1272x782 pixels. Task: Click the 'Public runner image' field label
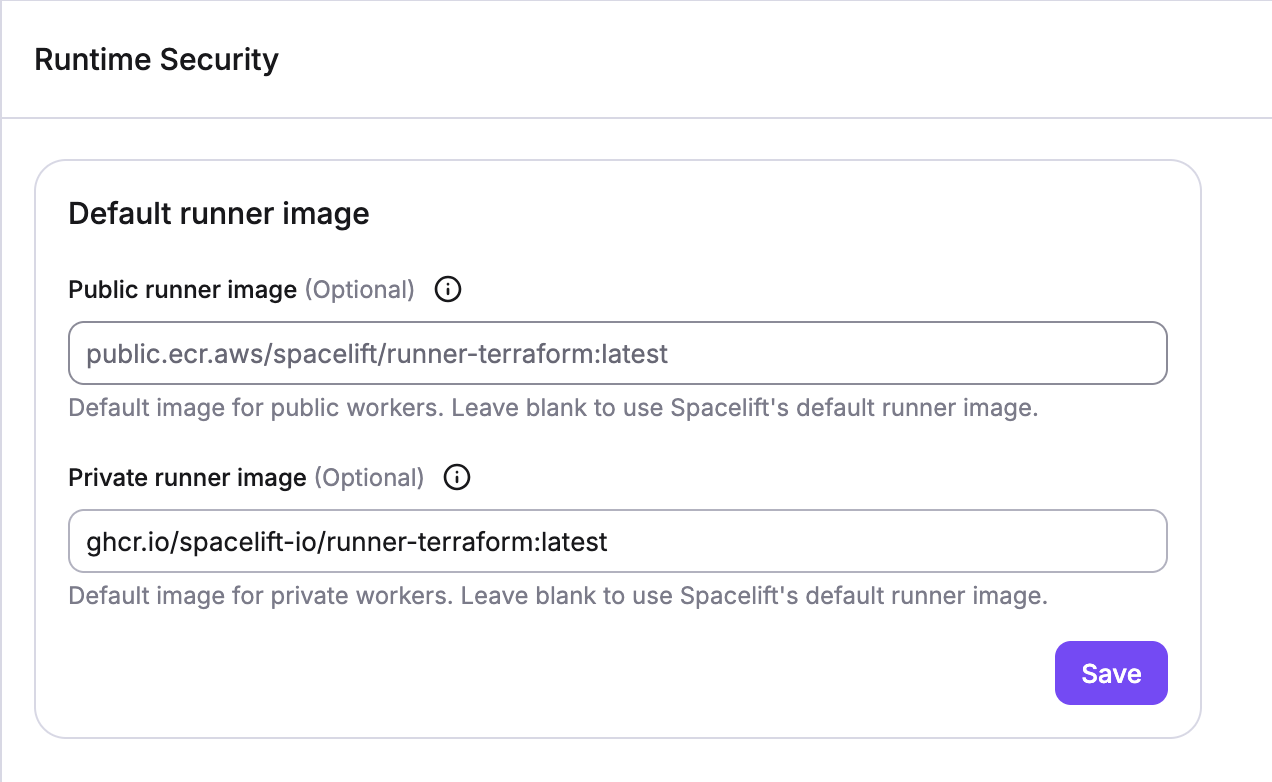point(182,290)
